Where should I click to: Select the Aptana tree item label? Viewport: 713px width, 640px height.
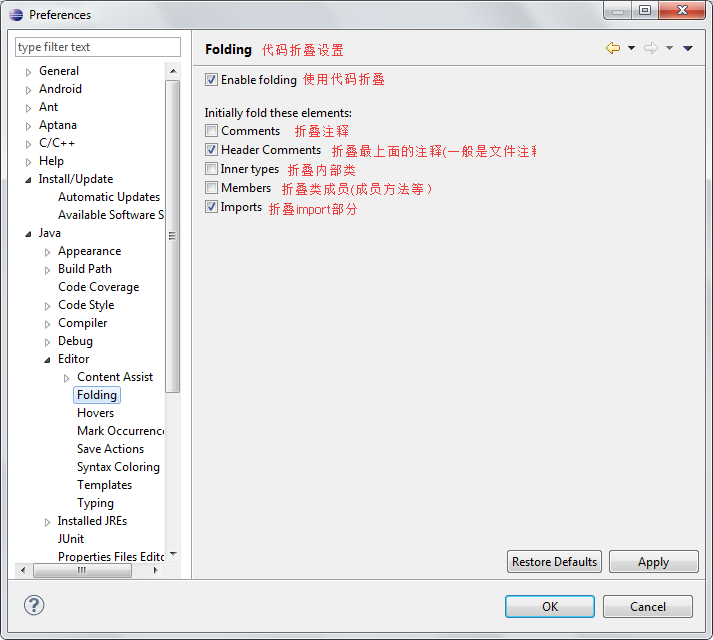coord(58,125)
